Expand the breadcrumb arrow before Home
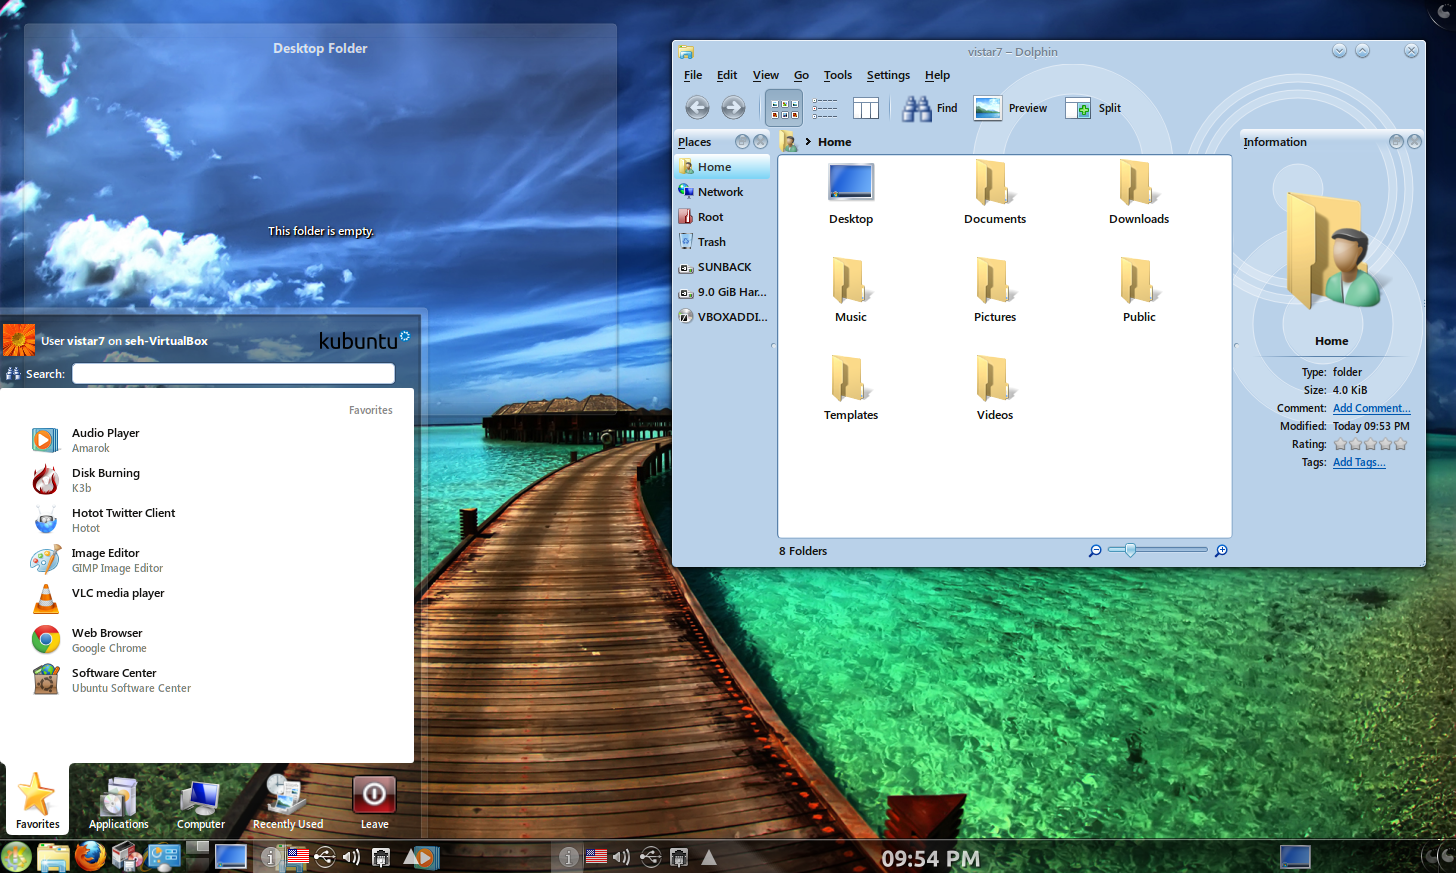 click(808, 142)
